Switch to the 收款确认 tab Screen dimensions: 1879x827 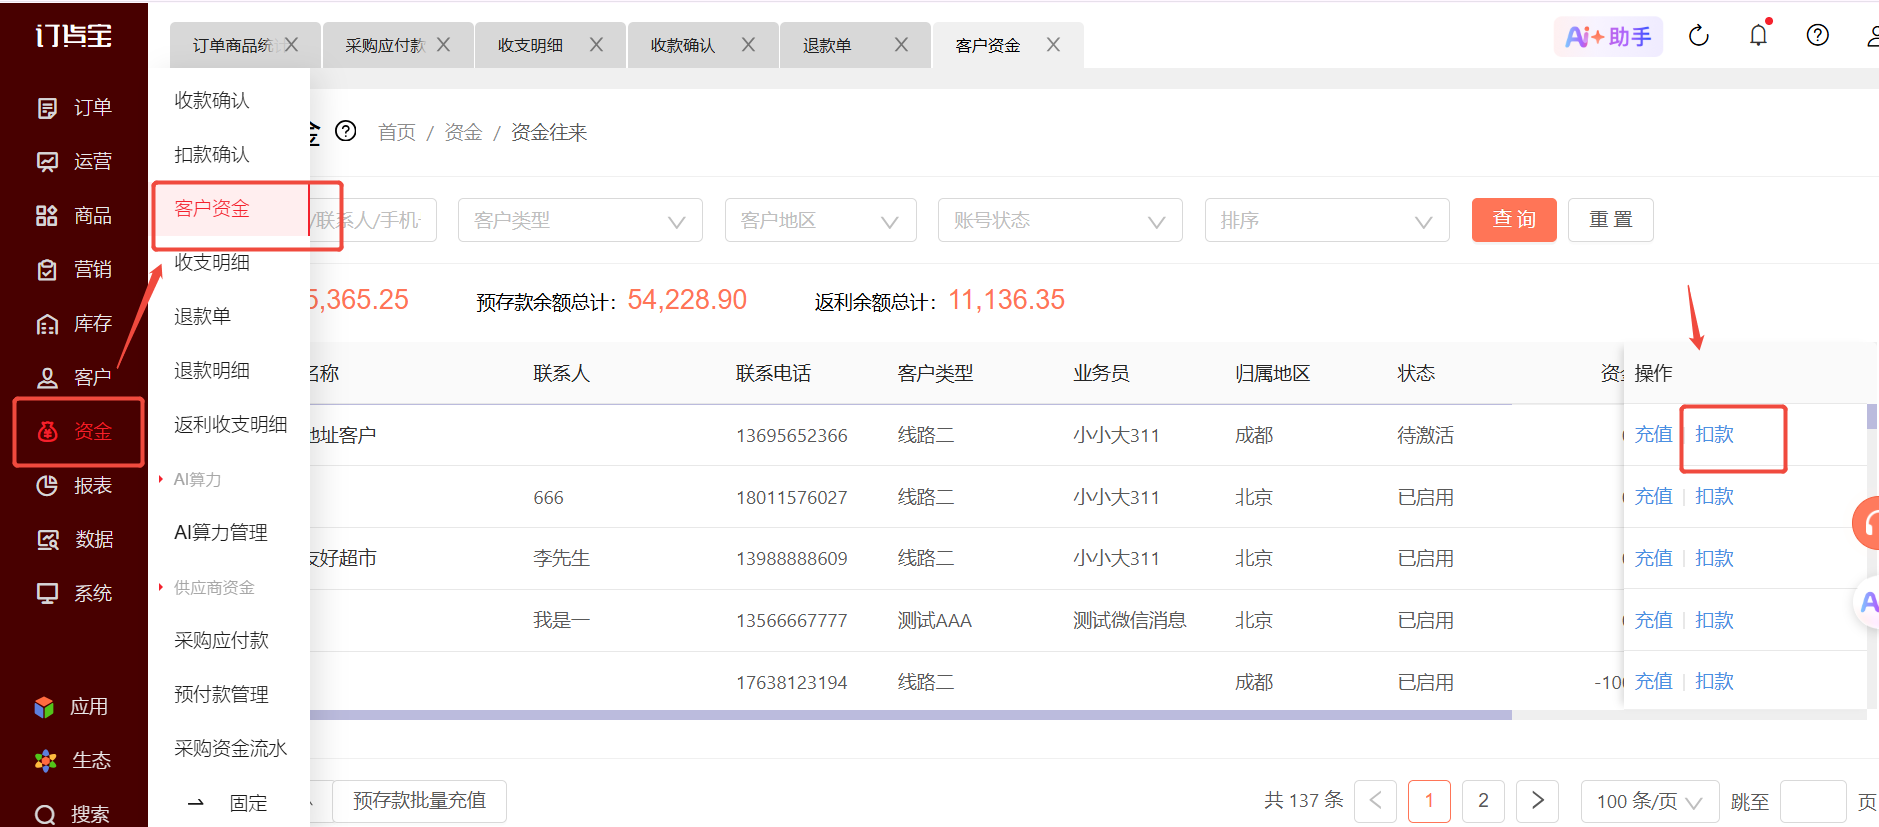pos(683,46)
